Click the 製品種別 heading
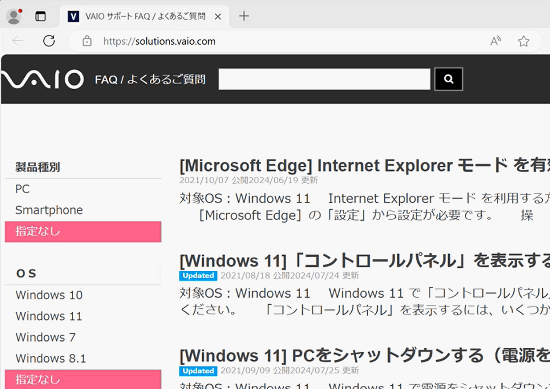Viewport: 550px width, 389px height. pyautogui.click(x=38, y=167)
